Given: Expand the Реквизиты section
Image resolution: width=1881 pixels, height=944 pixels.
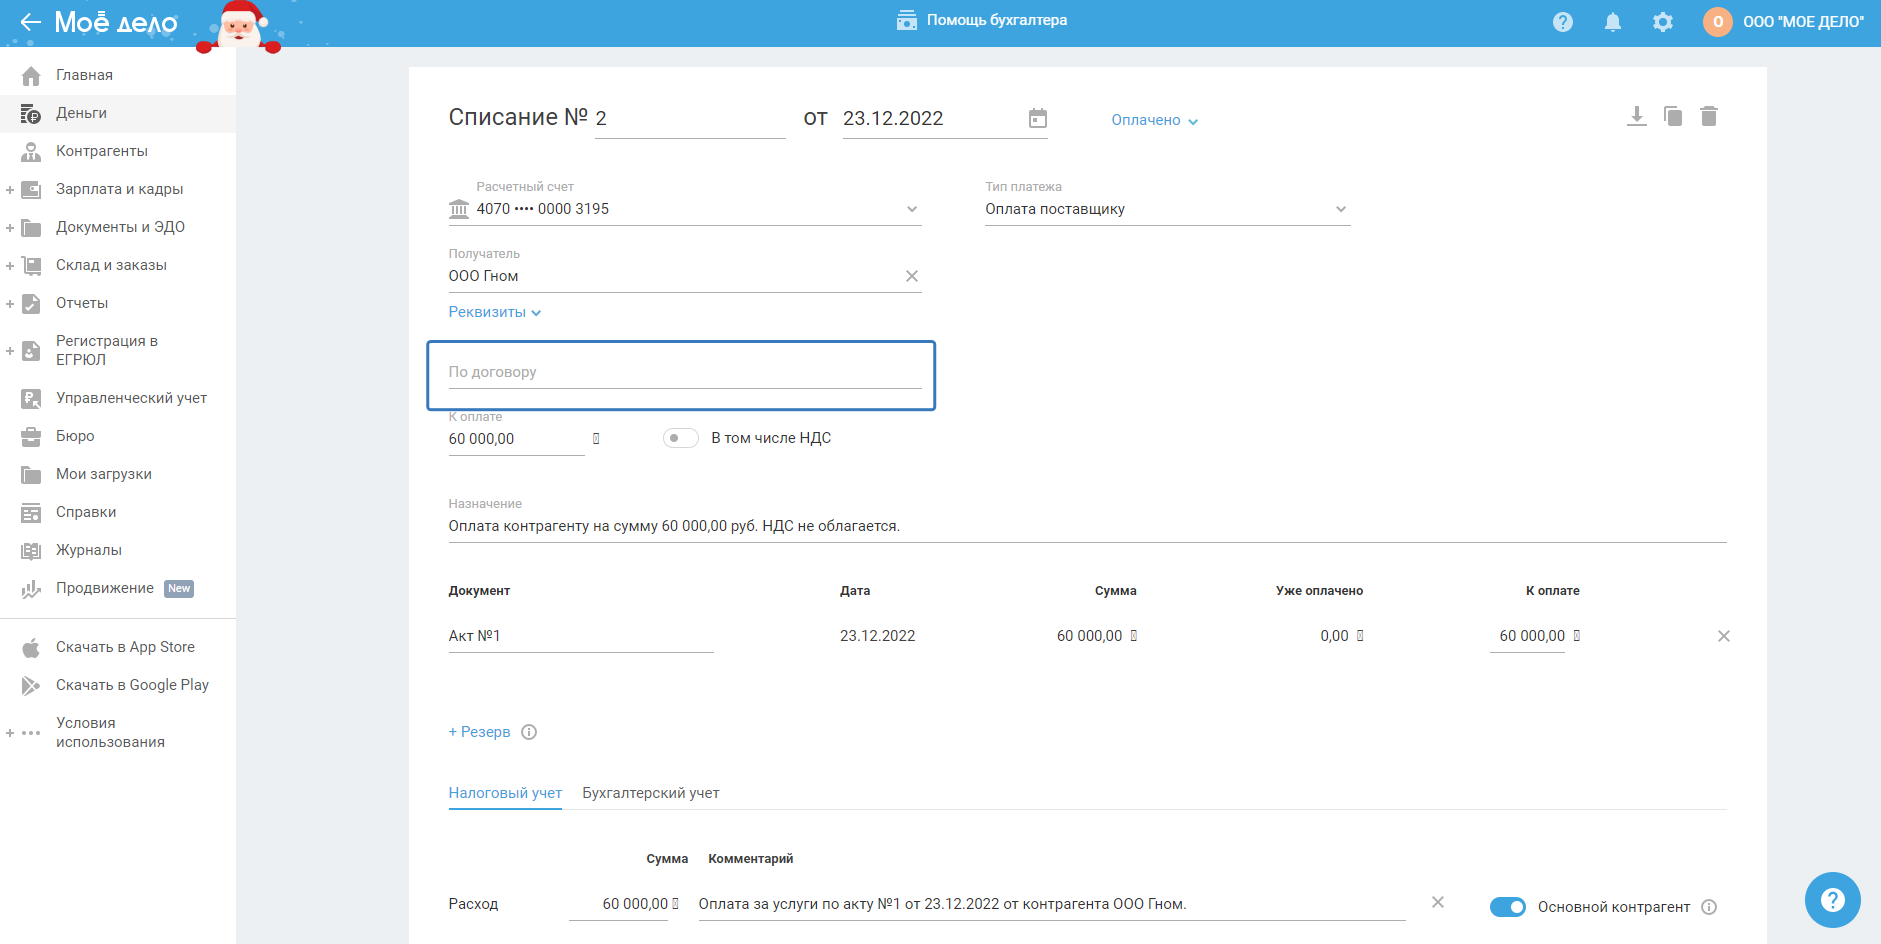Looking at the screenshot, I should tap(494, 312).
